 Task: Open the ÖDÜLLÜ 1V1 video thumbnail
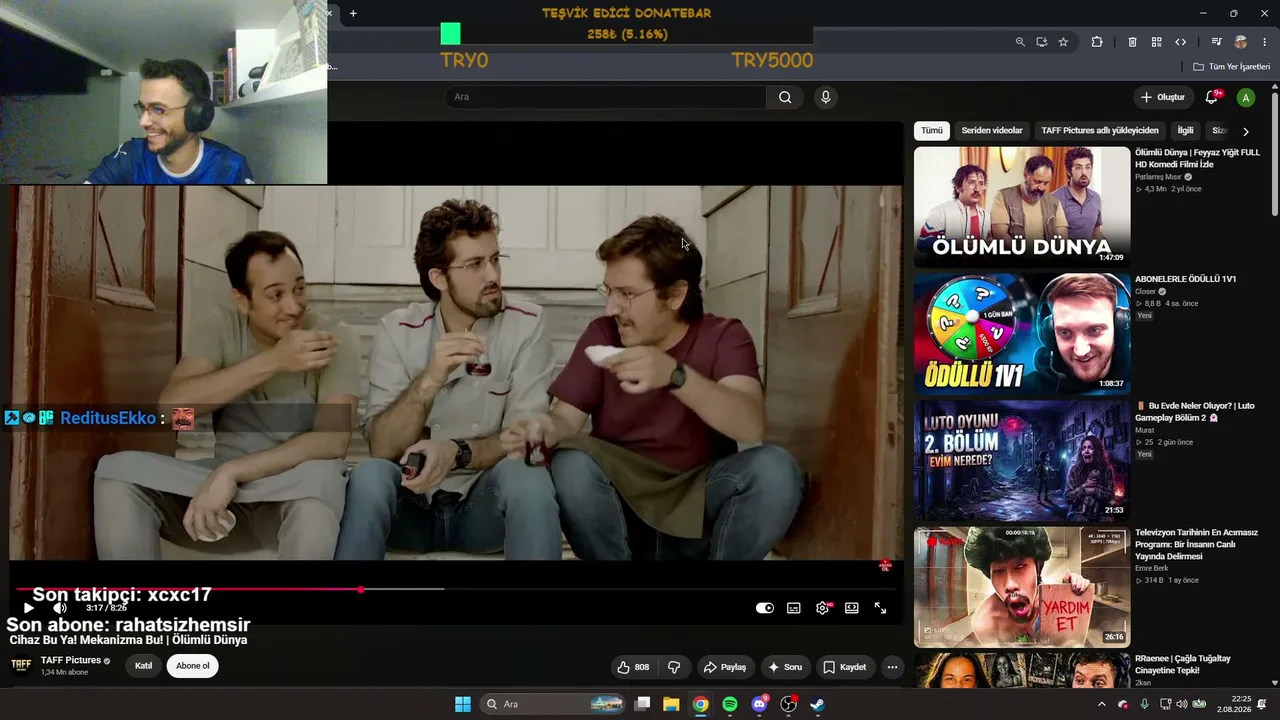[x=1022, y=334]
